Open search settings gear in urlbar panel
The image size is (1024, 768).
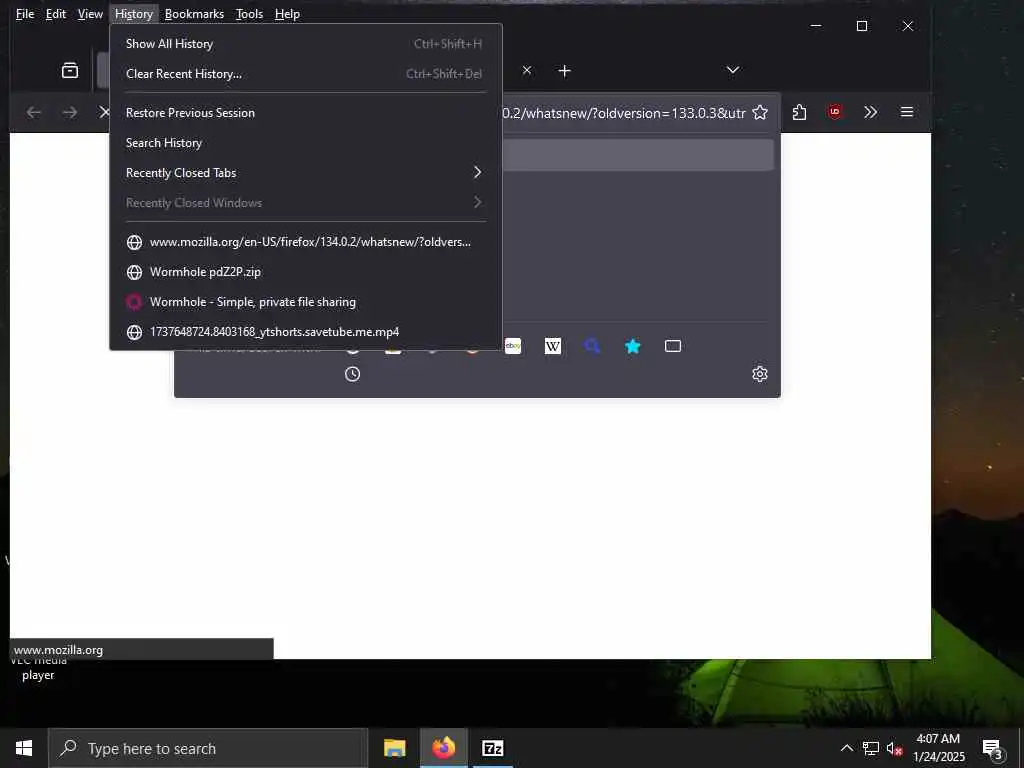760,374
